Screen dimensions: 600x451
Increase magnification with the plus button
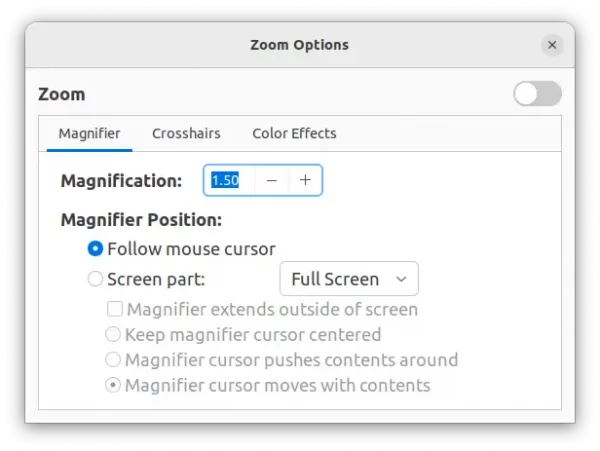point(305,180)
